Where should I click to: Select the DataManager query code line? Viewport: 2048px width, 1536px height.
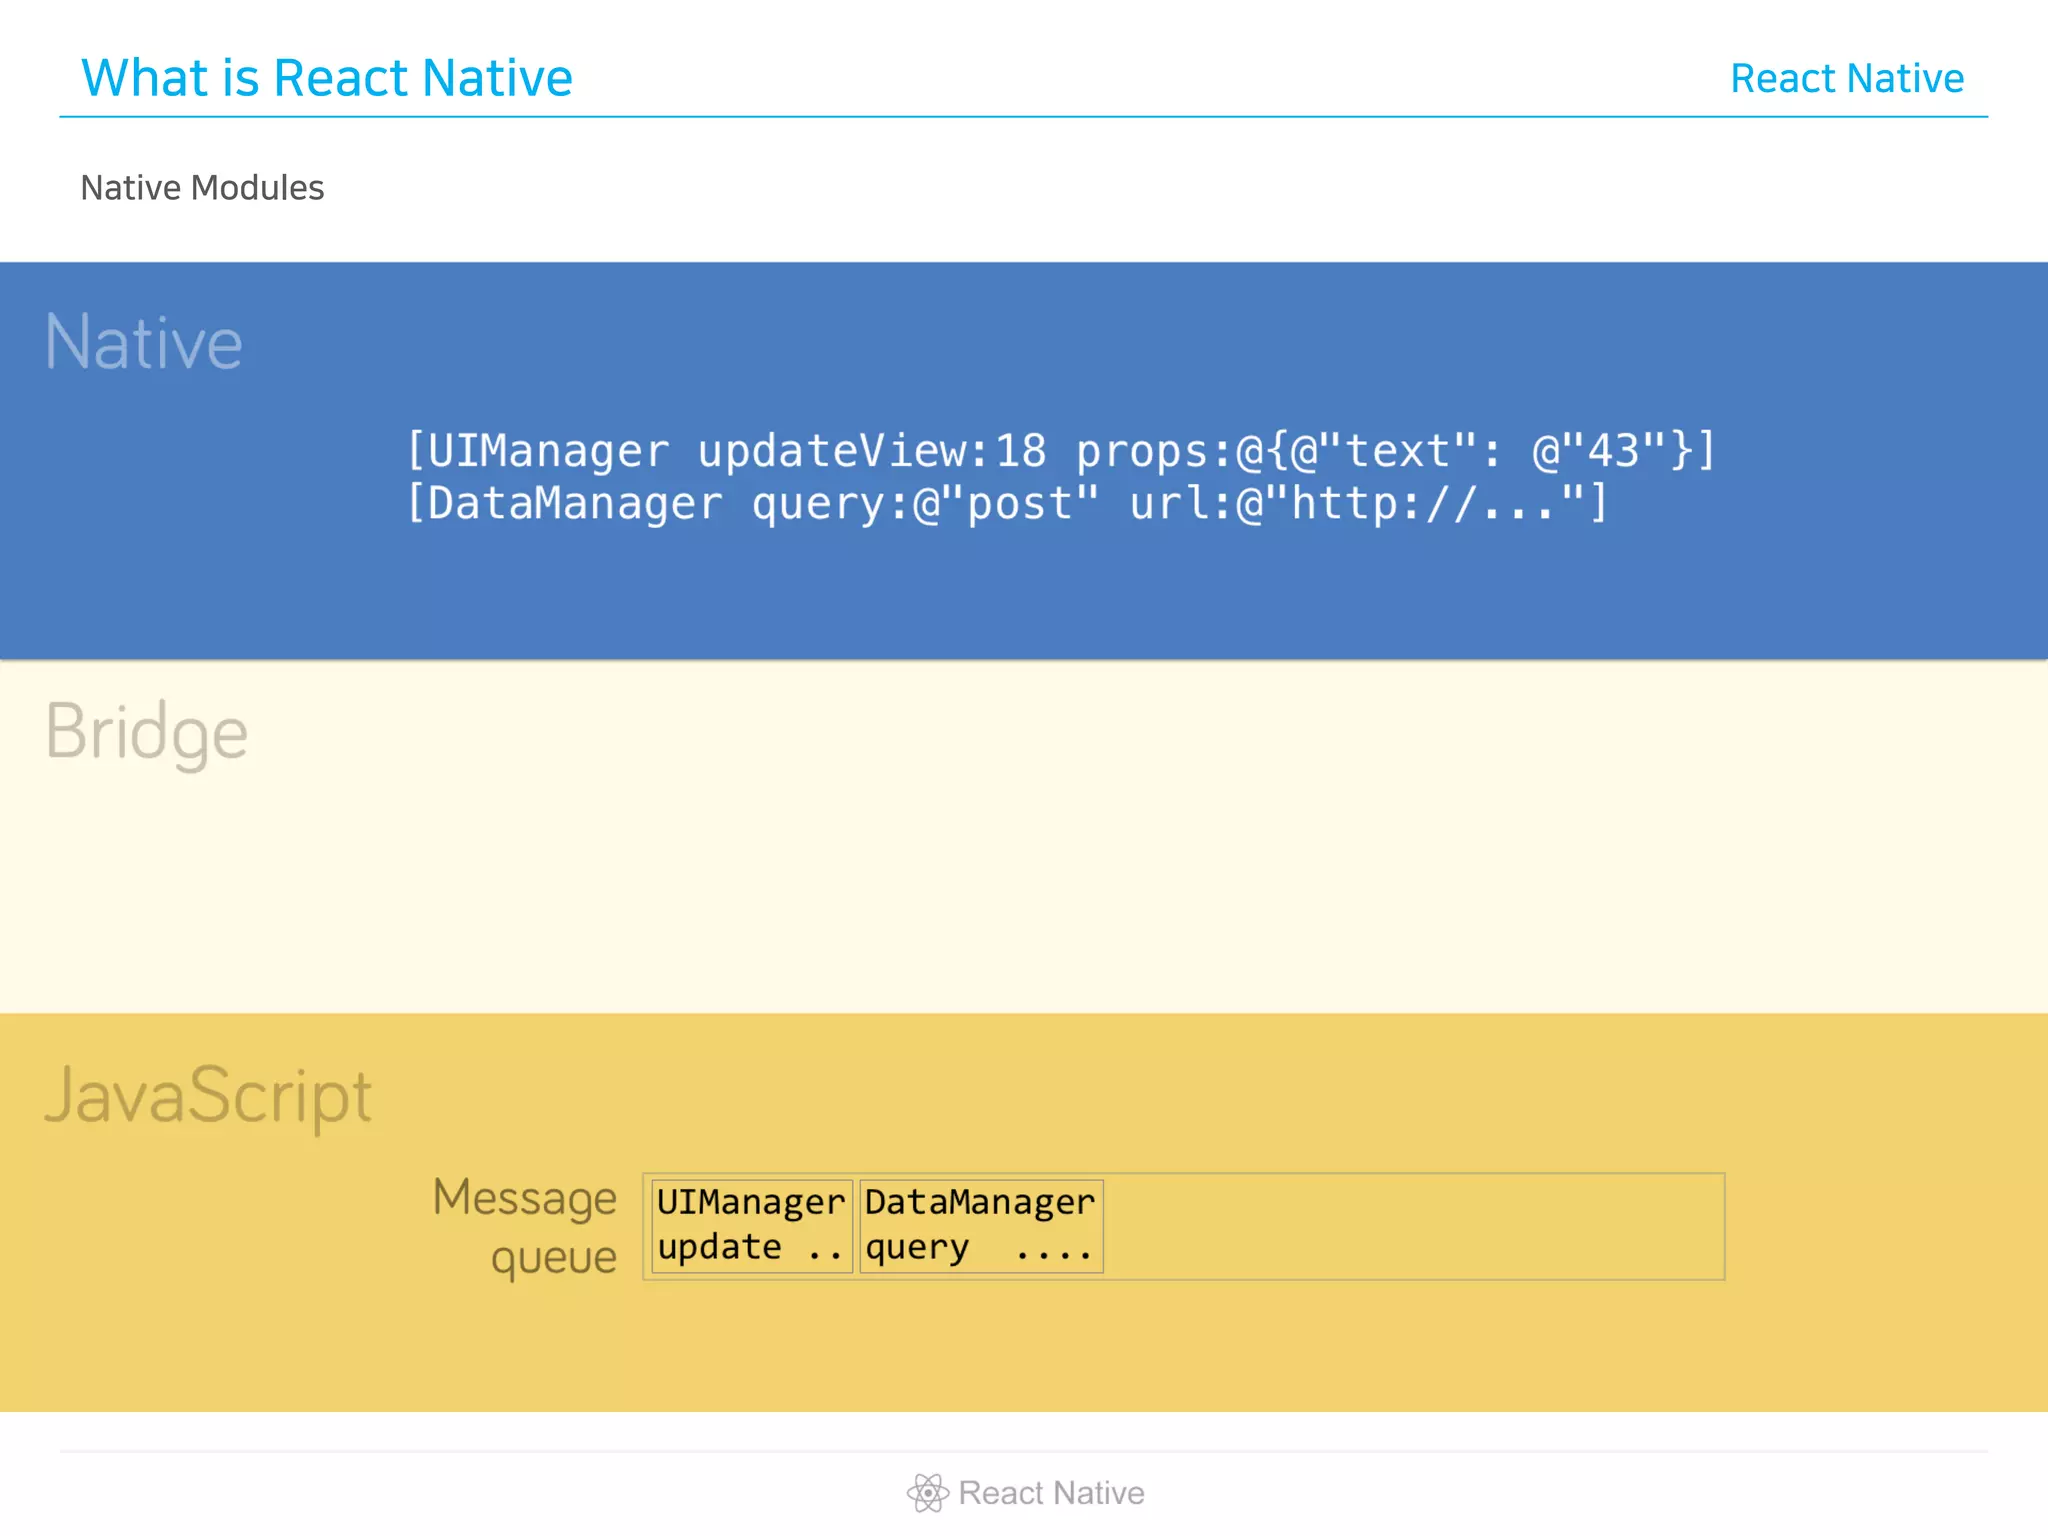(x=1007, y=503)
